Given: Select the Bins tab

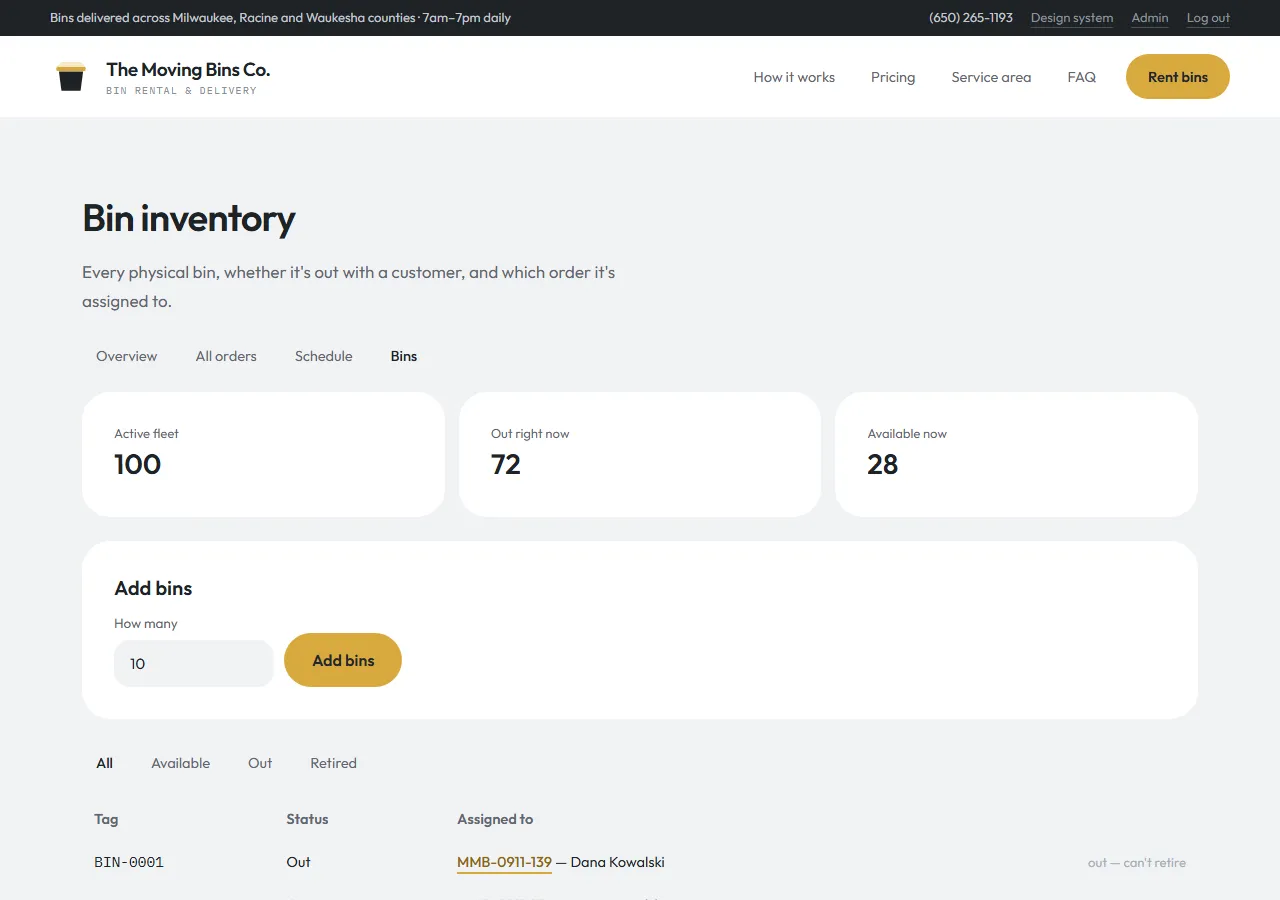Looking at the screenshot, I should click(404, 356).
